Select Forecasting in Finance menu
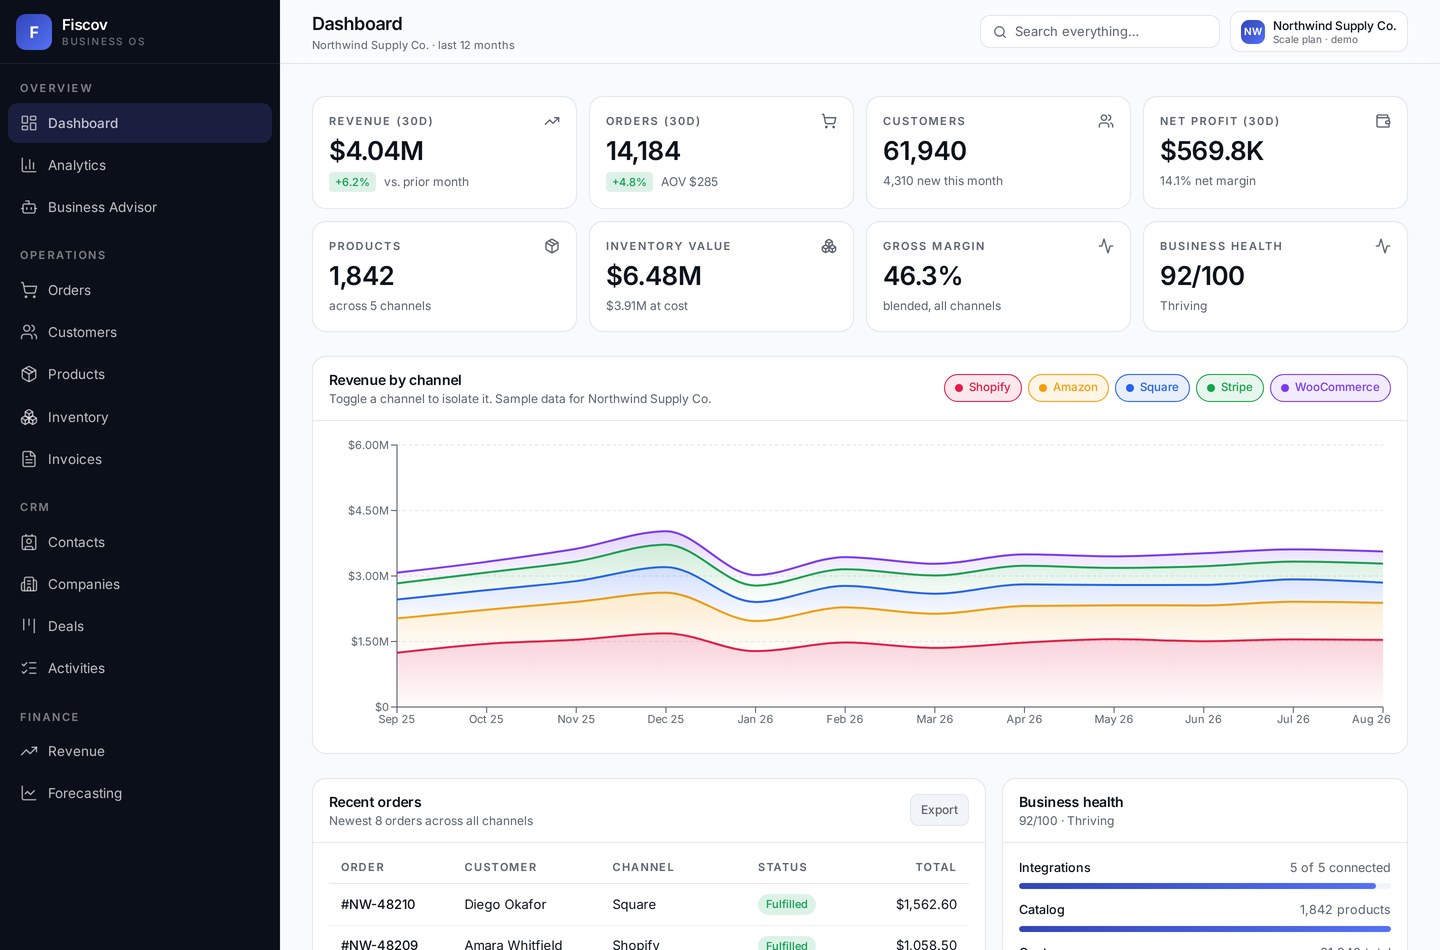Viewport: 1440px width, 950px height. tap(140, 793)
